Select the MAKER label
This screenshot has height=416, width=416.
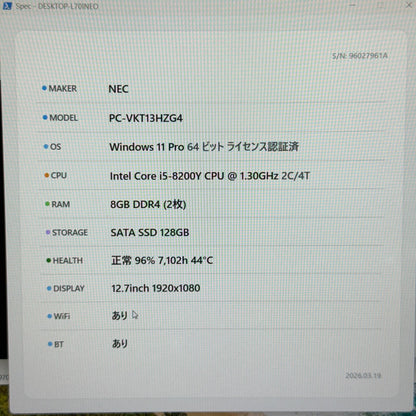(x=63, y=88)
